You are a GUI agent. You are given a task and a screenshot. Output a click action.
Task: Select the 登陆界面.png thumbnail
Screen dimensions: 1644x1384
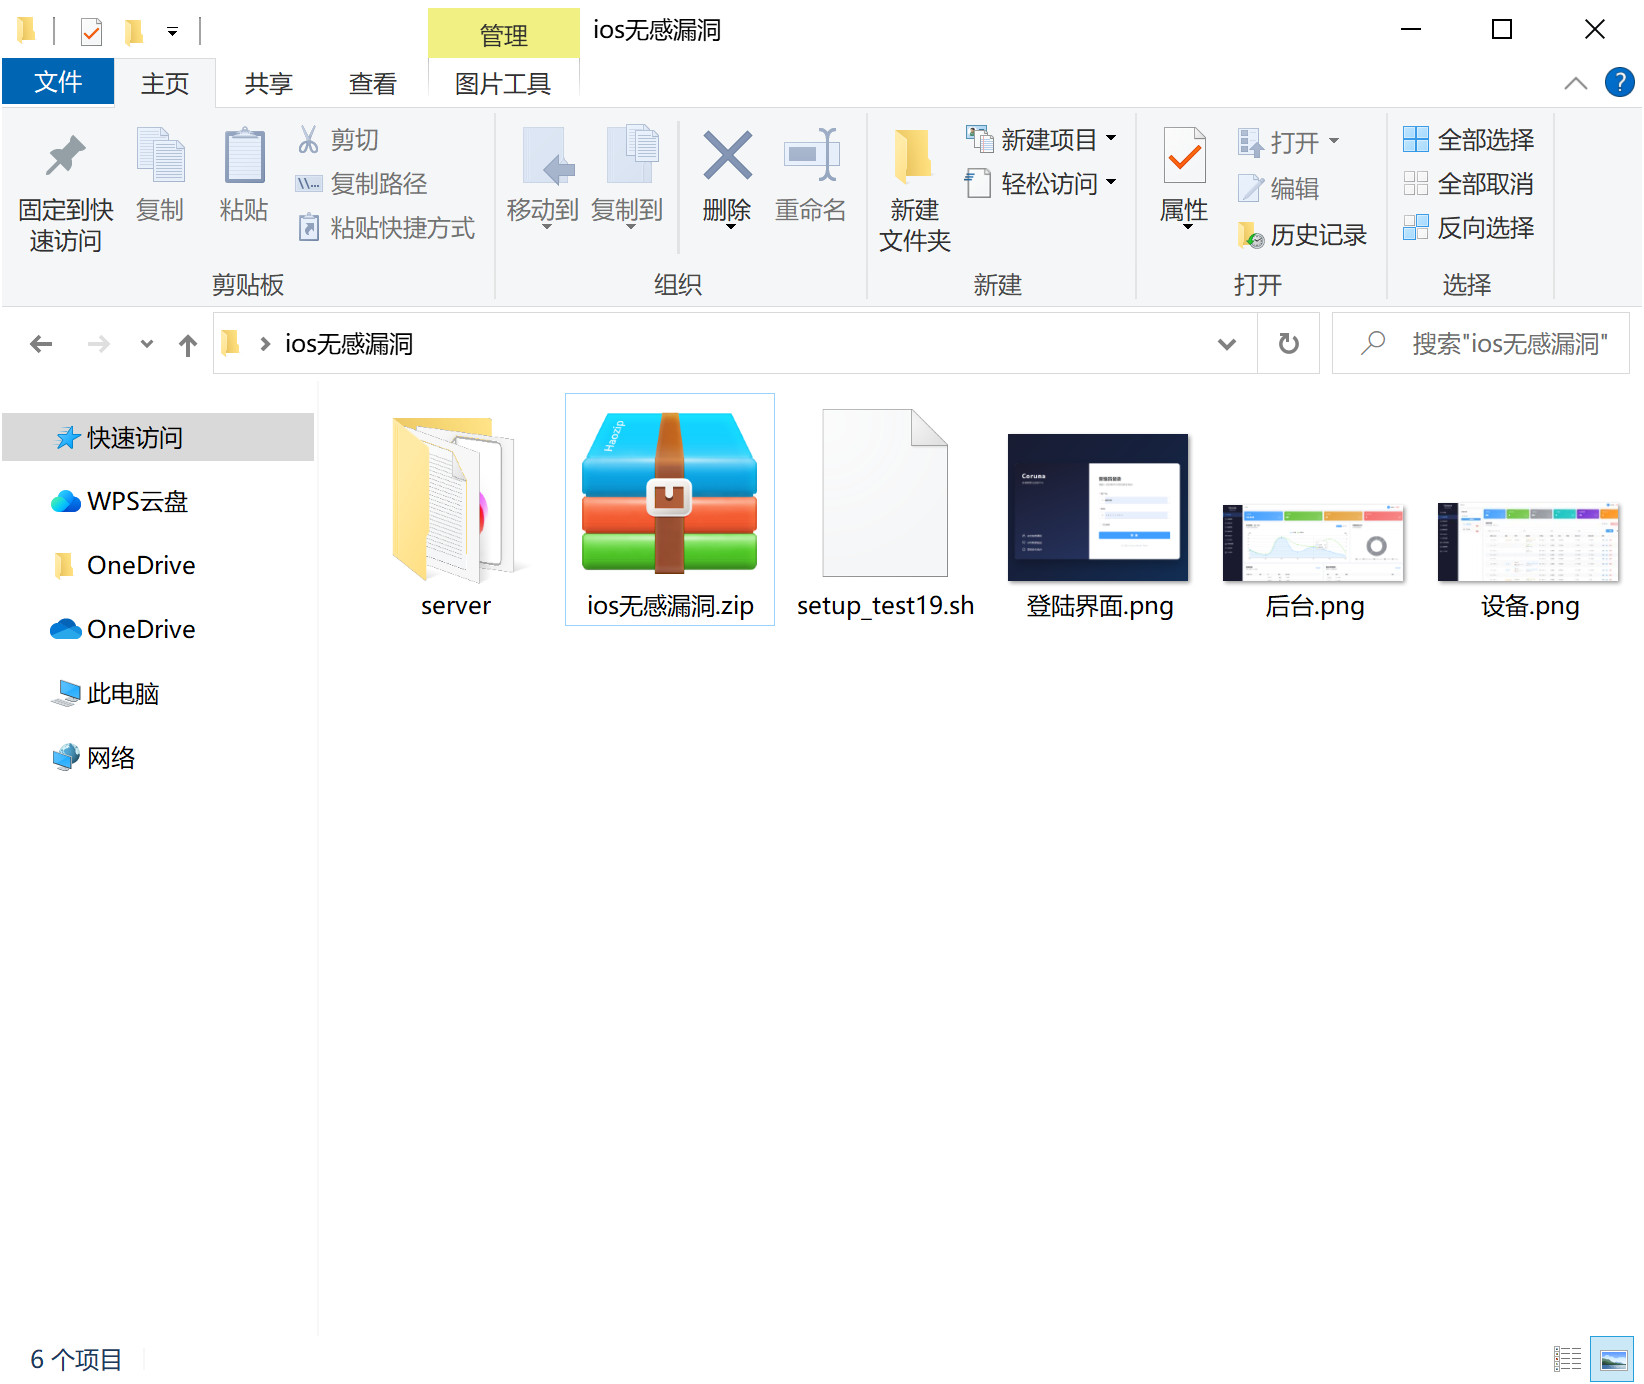[1098, 507]
